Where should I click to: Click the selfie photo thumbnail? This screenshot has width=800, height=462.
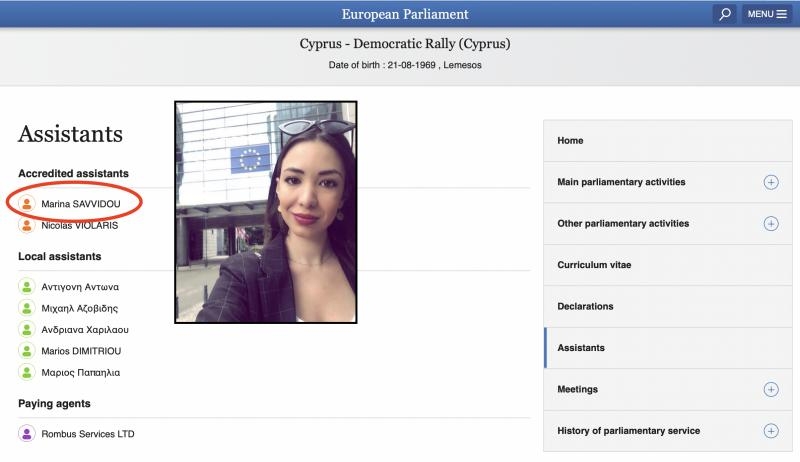(x=266, y=212)
